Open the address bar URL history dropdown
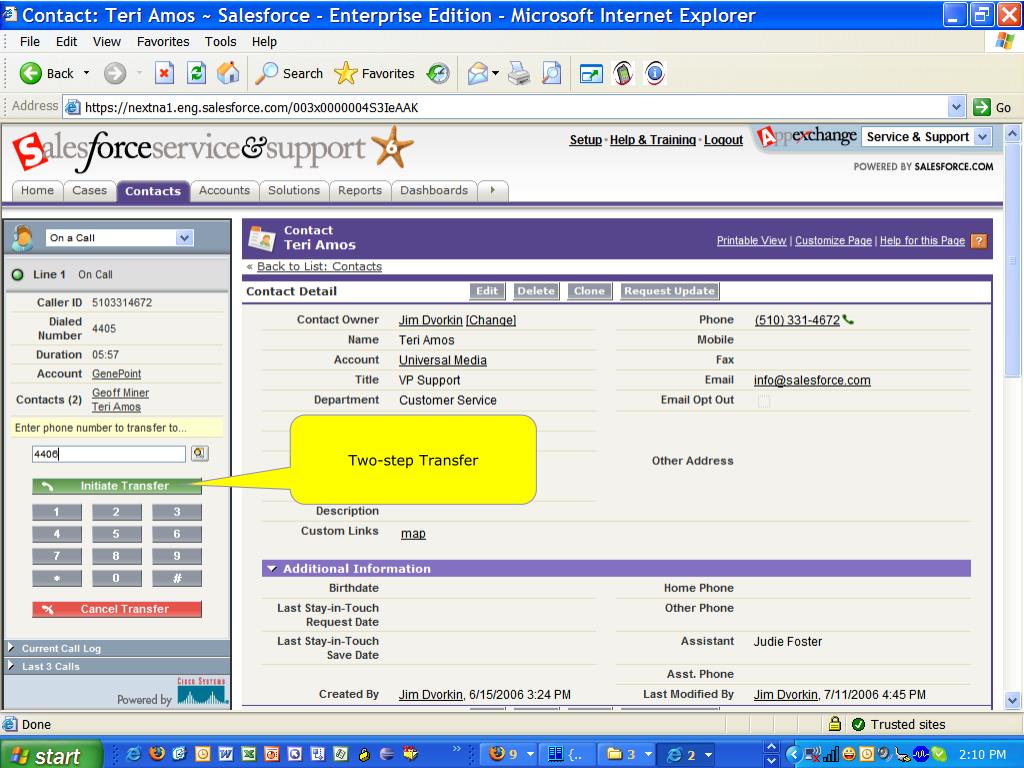This screenshot has width=1024, height=768. click(956, 107)
